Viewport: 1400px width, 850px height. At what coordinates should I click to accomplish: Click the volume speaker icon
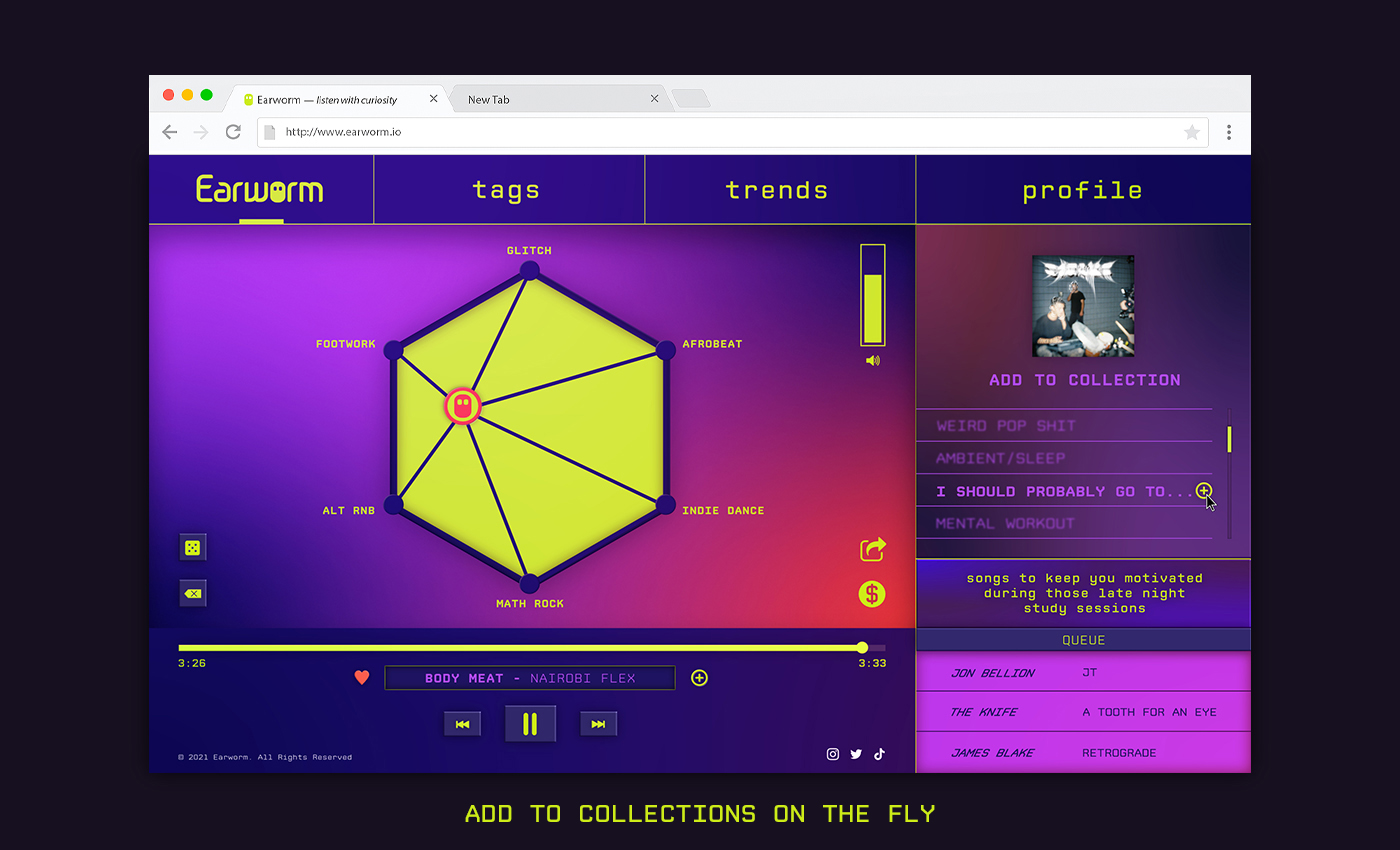[x=873, y=360]
